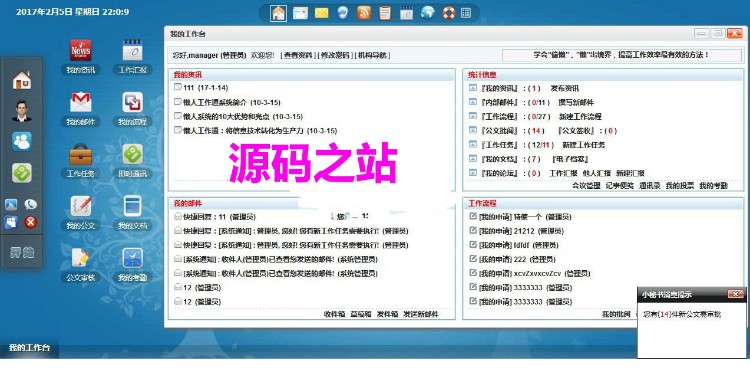The width and height of the screenshot is (750, 374).
Task: Click the clipboard icon in top dock
Action: point(385,13)
